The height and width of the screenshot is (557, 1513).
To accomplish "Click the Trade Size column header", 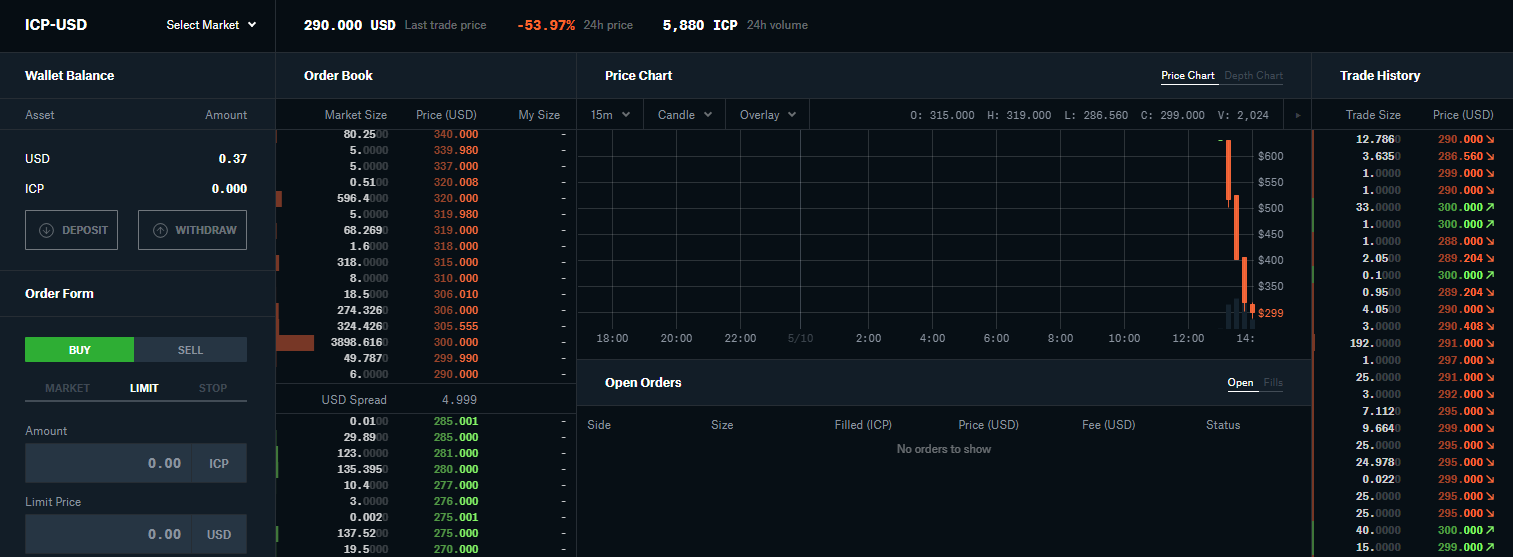I will [x=1373, y=115].
